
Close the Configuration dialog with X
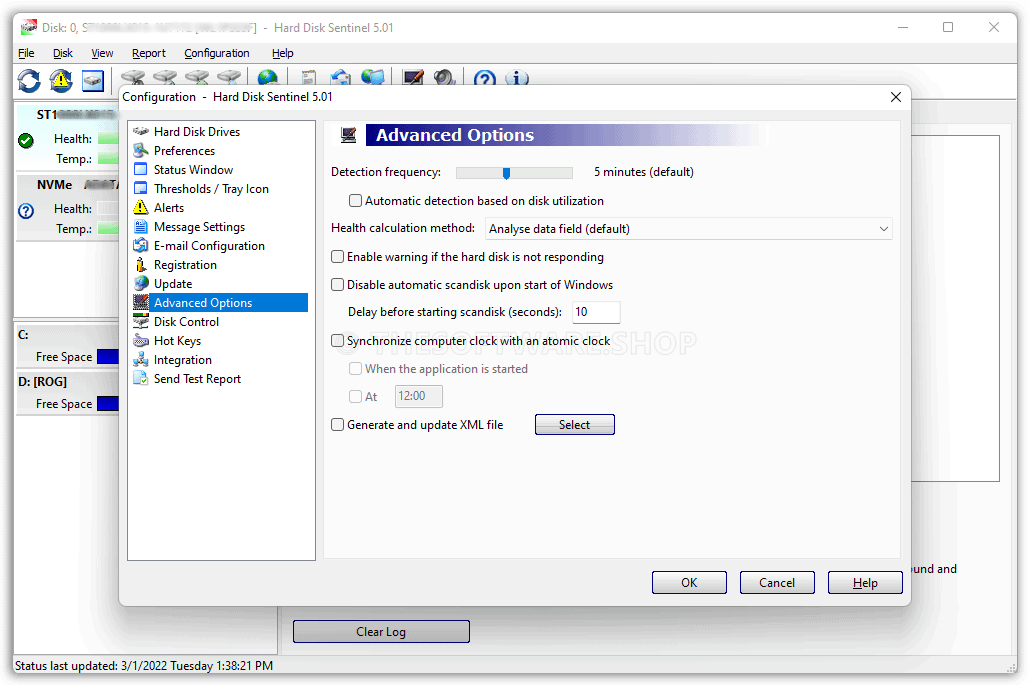click(x=895, y=97)
